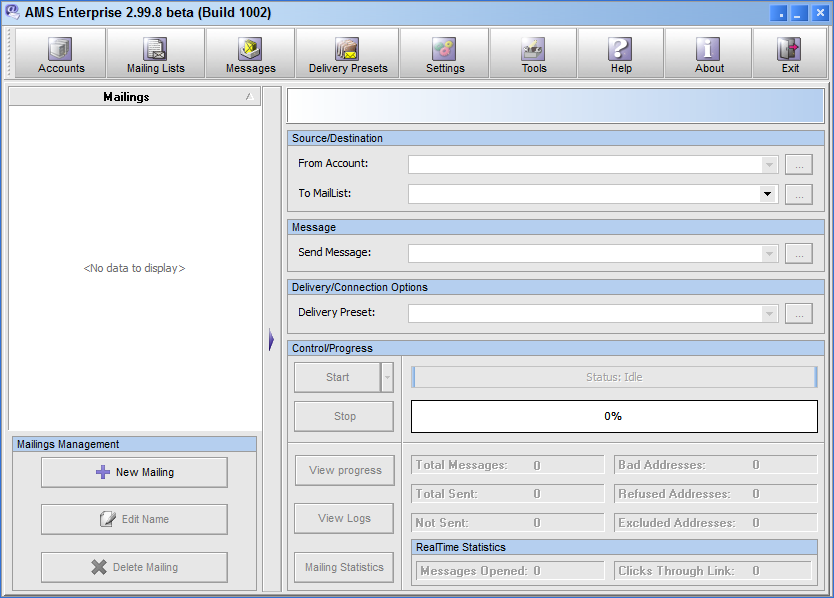The image size is (834, 598).
Task: Open the Accounts toolbar icon
Action: point(61,54)
